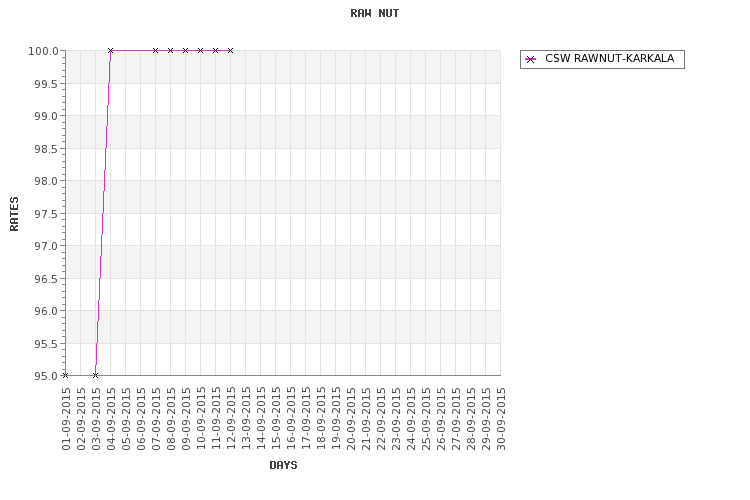The height and width of the screenshot is (500, 750).
Task: Click the data marker at 03-09-2015
Action: coord(96,376)
